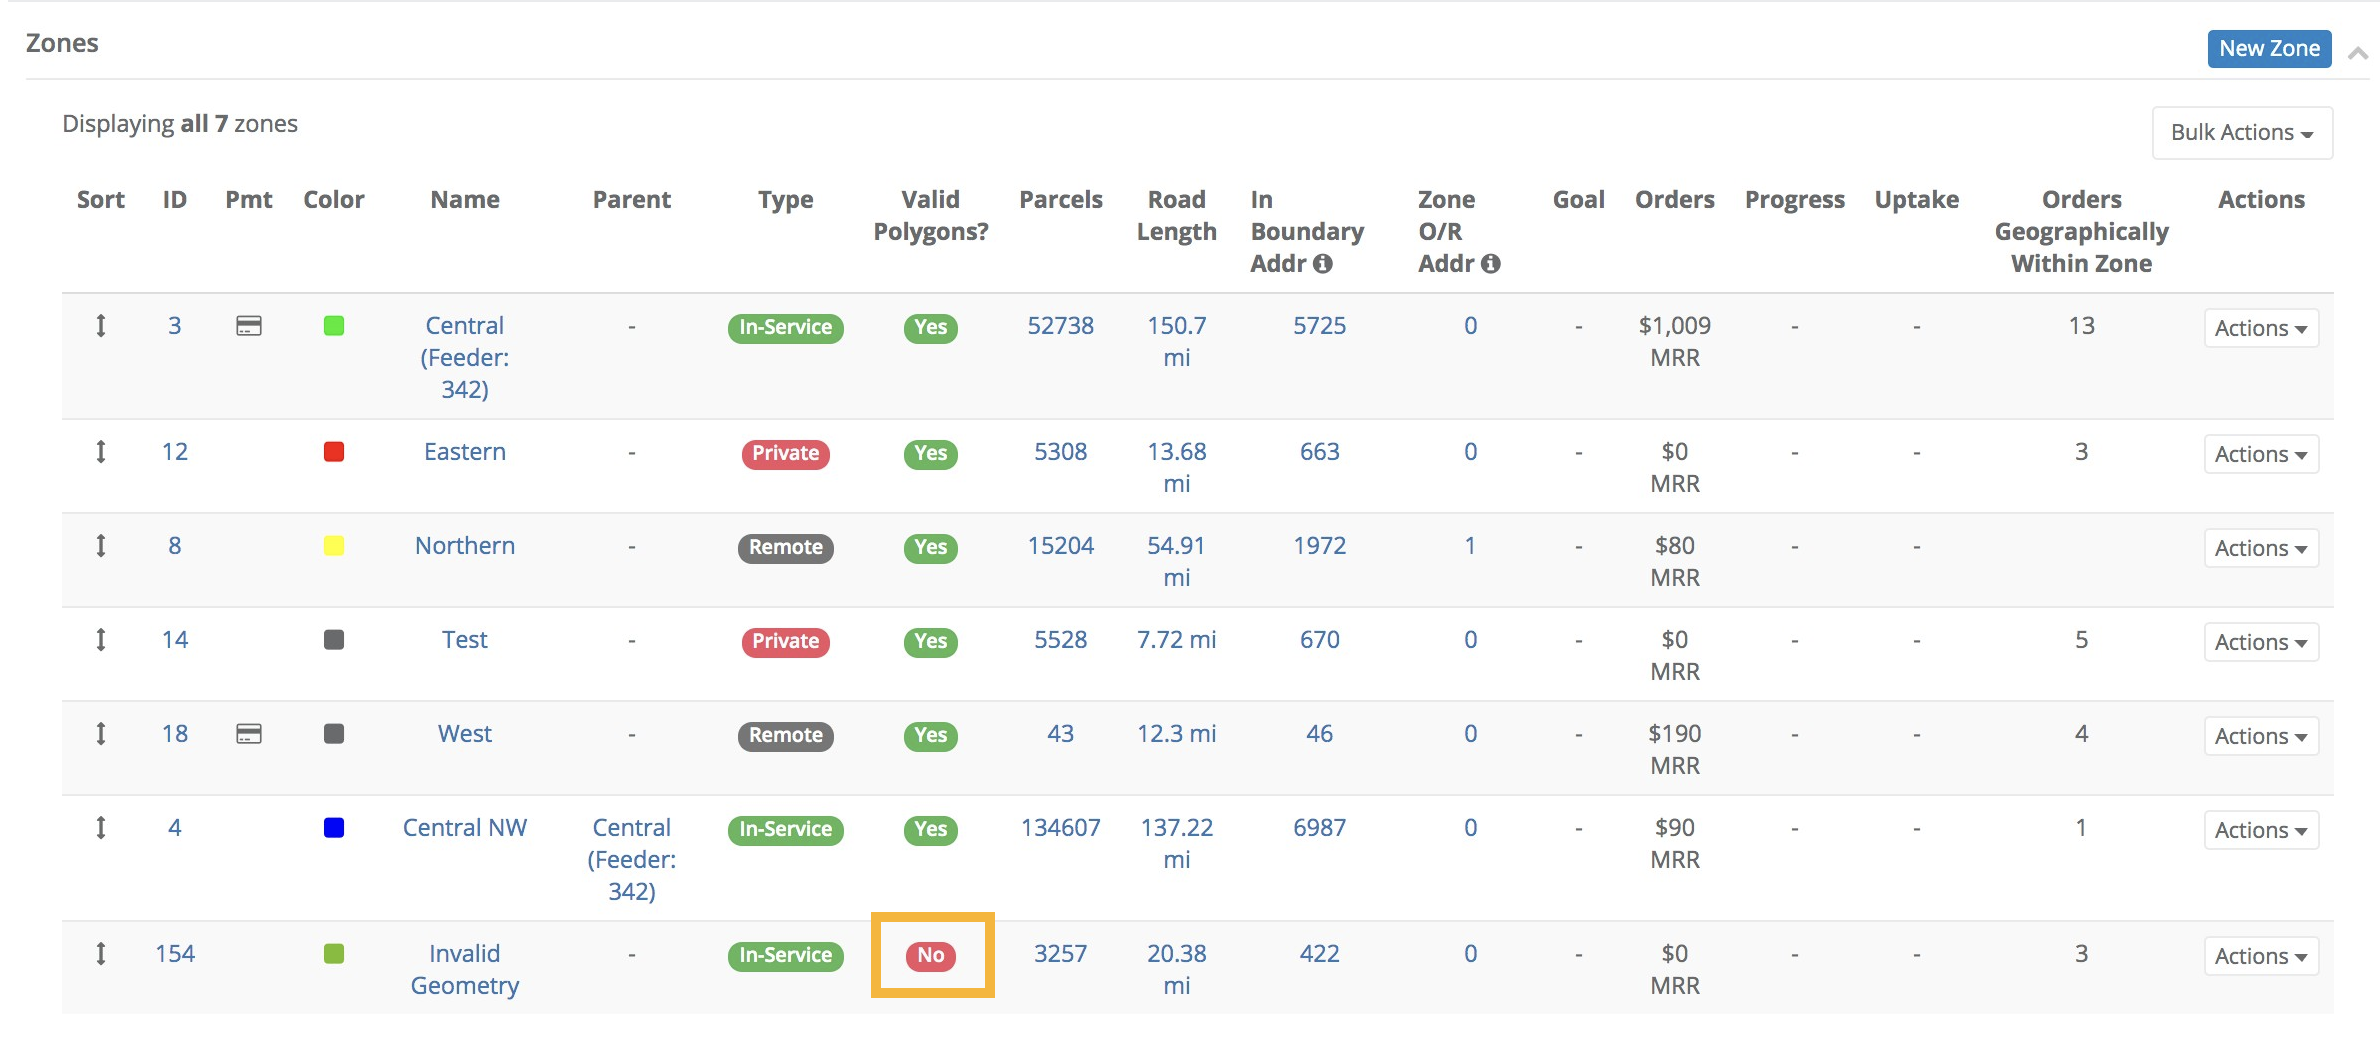Click the red color swatch for Eastern
The height and width of the screenshot is (1044, 2380).
[334, 452]
